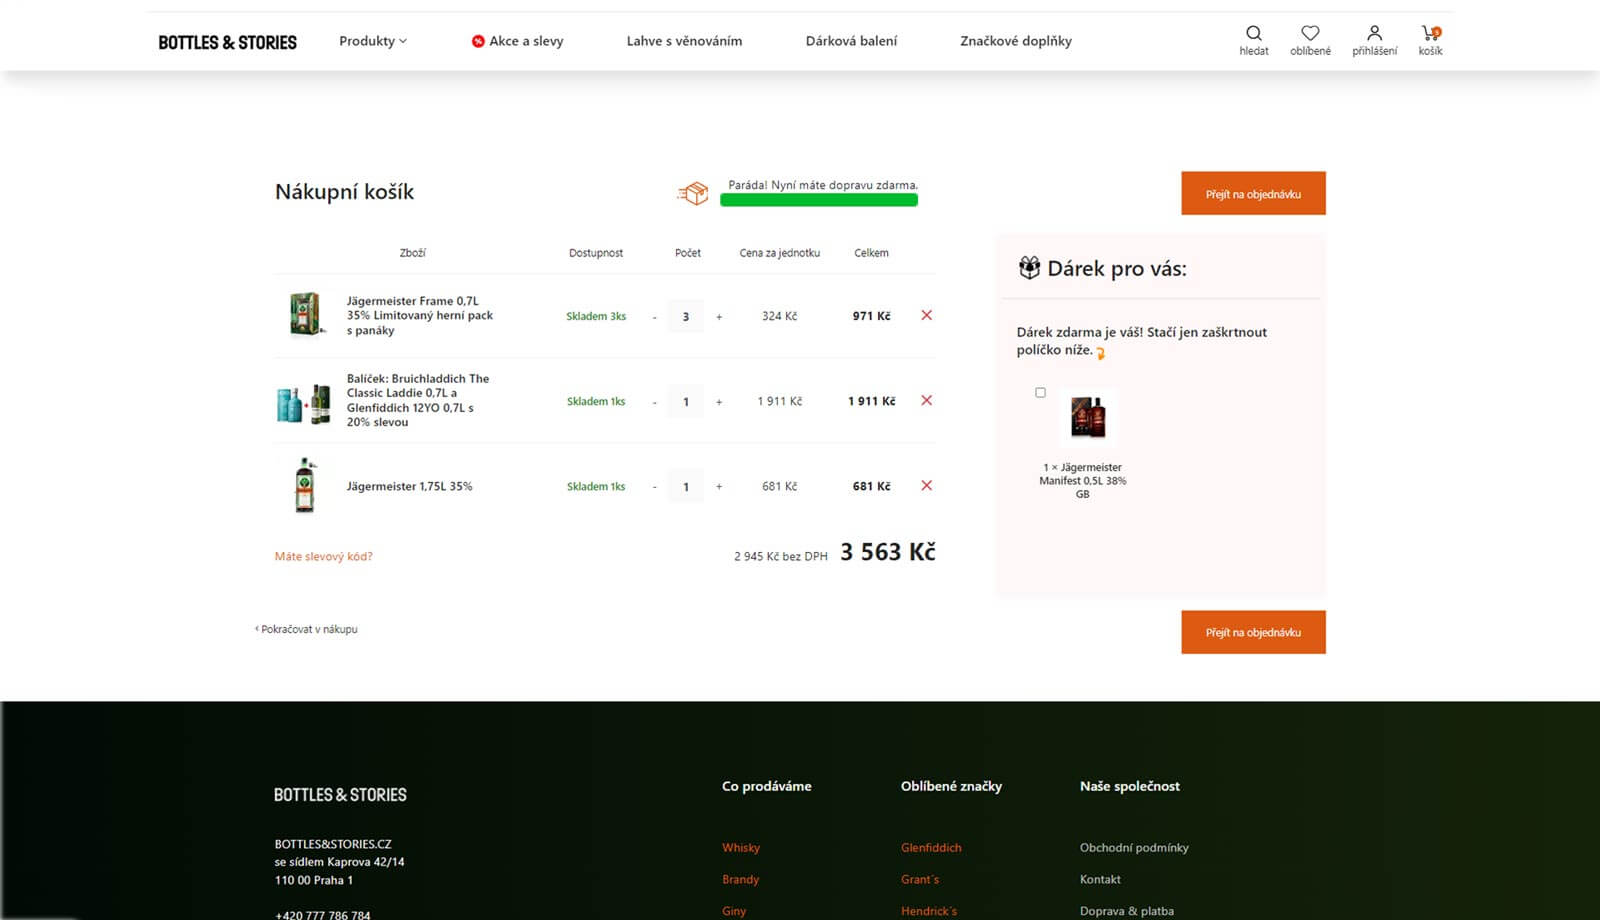The width and height of the screenshot is (1600, 920).
Task: Open Dárková balení menu item
Action: click(x=851, y=41)
